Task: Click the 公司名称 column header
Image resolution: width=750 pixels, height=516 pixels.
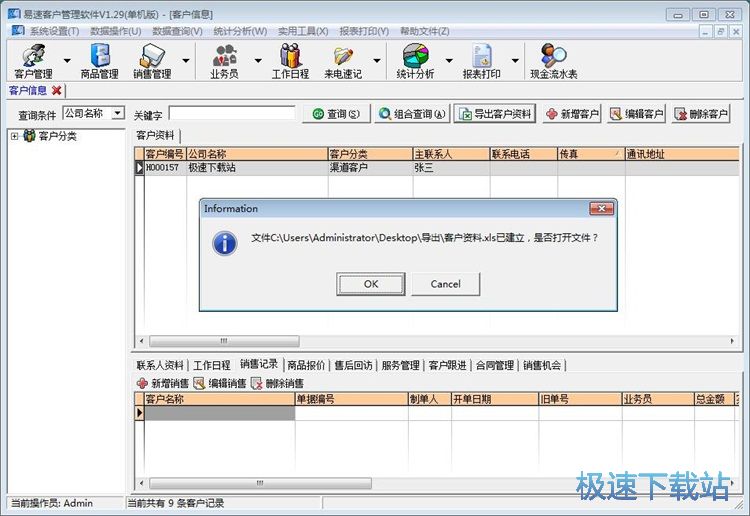Action: point(257,154)
